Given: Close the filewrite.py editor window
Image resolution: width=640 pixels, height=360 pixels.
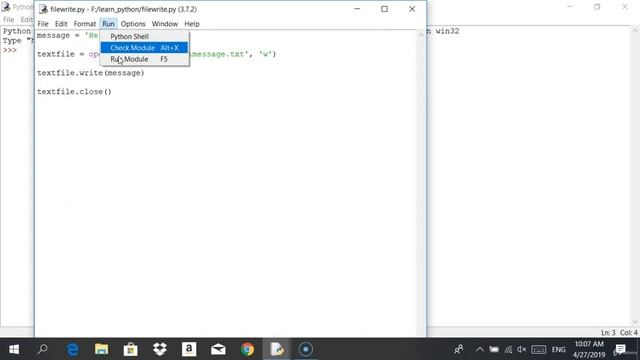Looking at the screenshot, I should coord(412,9).
